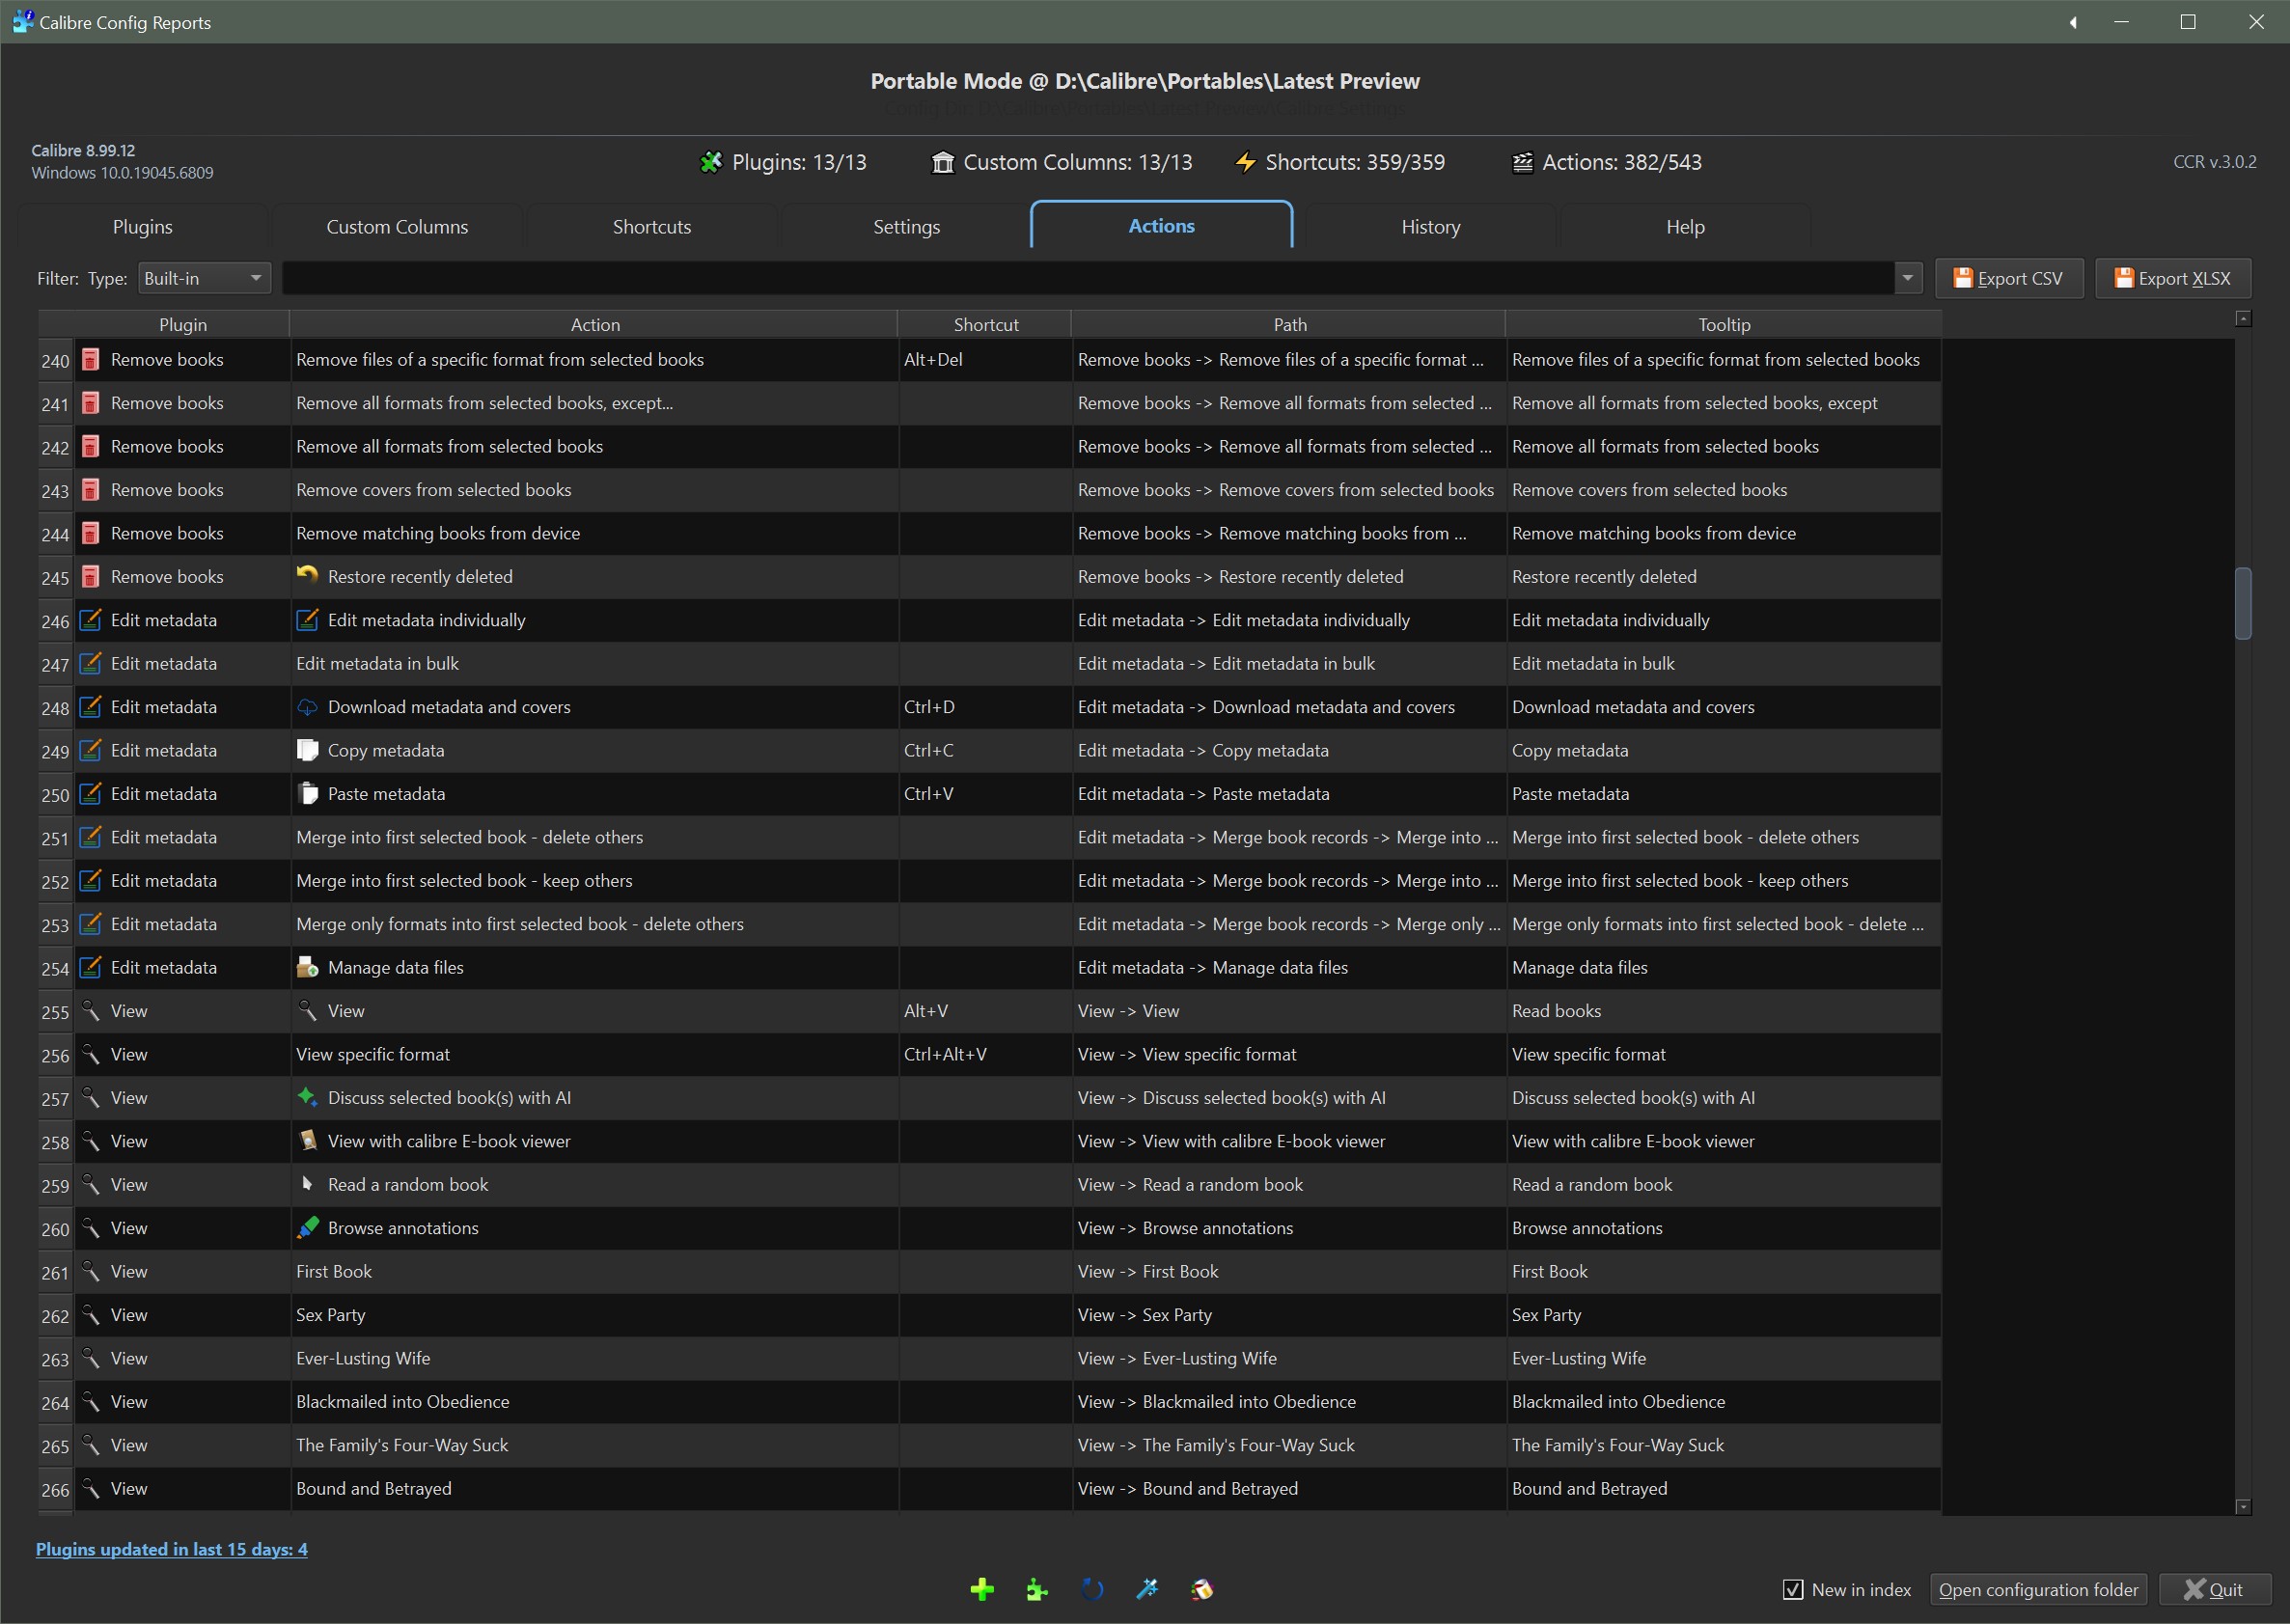Toggle the New in index checkbox
Screen dimensions: 2290x1624
tap(1793, 1589)
